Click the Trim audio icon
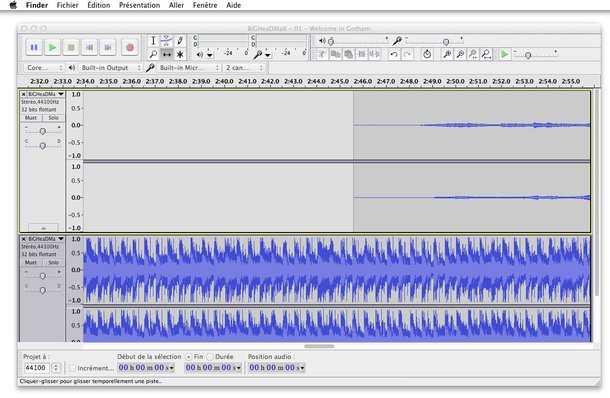 coord(362,54)
